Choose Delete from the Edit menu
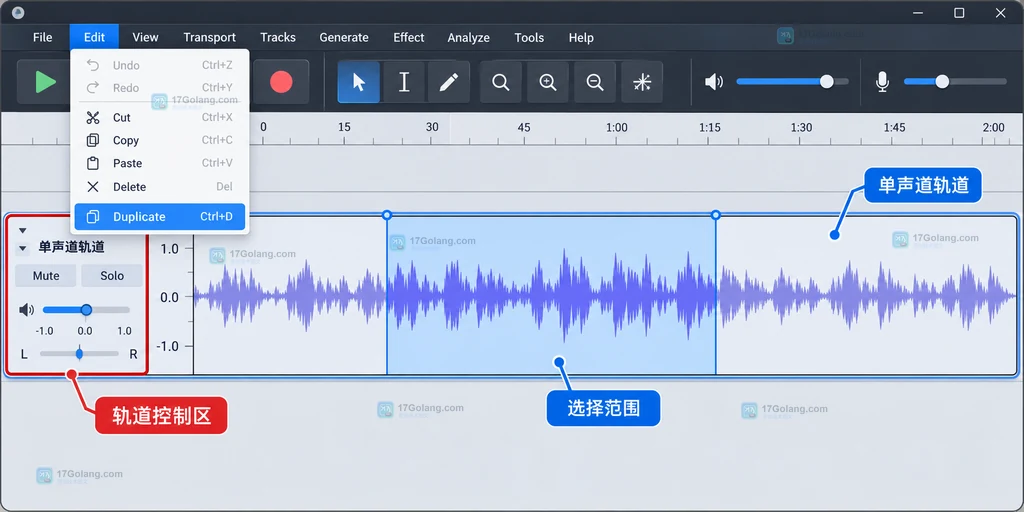 (x=160, y=187)
